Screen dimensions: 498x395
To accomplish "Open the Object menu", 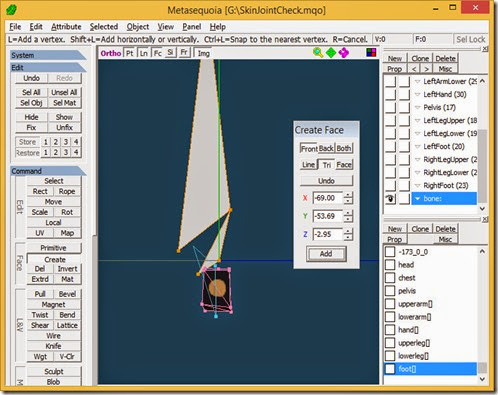I will (x=138, y=27).
